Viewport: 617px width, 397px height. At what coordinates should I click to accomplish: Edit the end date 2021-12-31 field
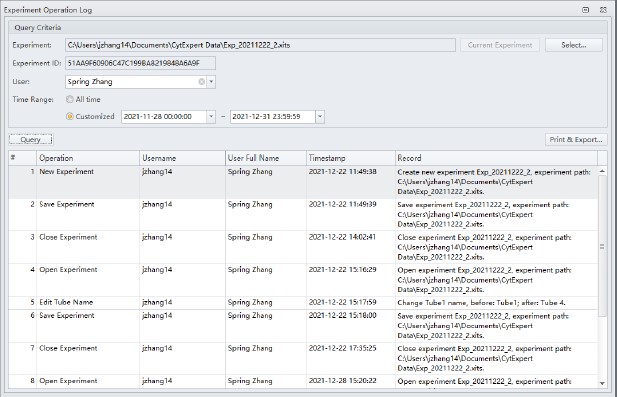[273, 116]
